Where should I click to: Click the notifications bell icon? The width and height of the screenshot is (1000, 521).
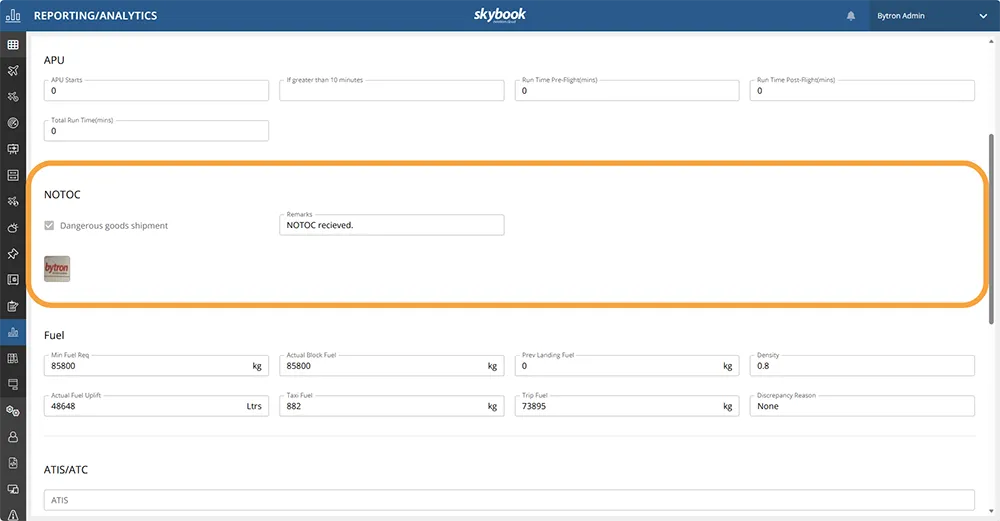click(851, 16)
